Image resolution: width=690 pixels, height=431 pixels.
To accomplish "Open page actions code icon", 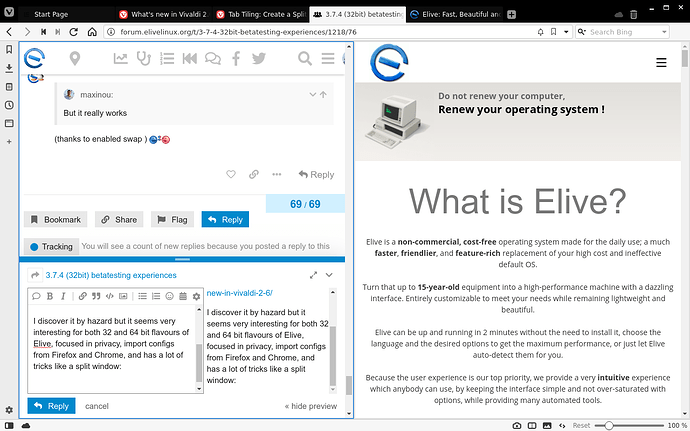I will coord(562,425).
